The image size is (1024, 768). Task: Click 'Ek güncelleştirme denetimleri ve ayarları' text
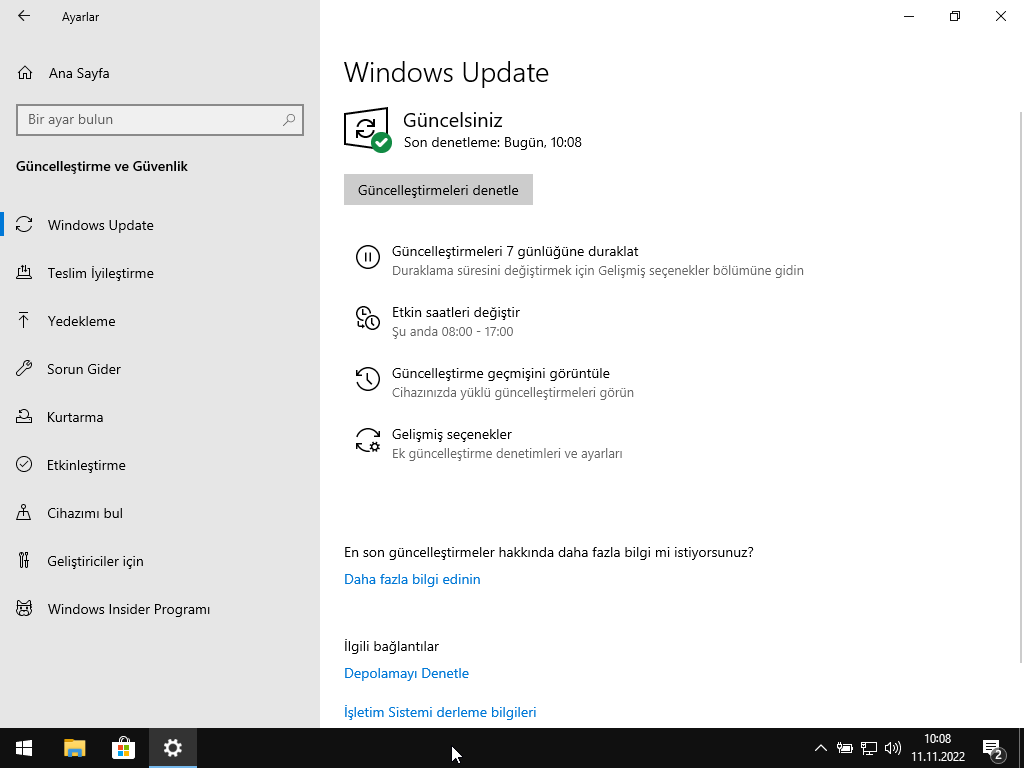click(507, 453)
